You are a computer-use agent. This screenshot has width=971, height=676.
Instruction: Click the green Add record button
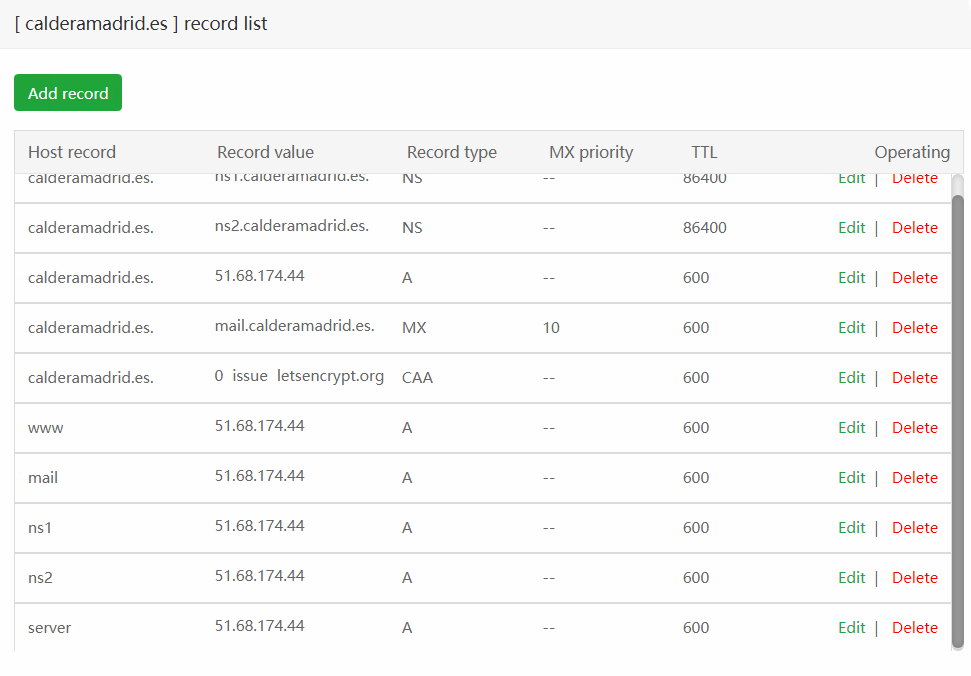pyautogui.click(x=68, y=93)
